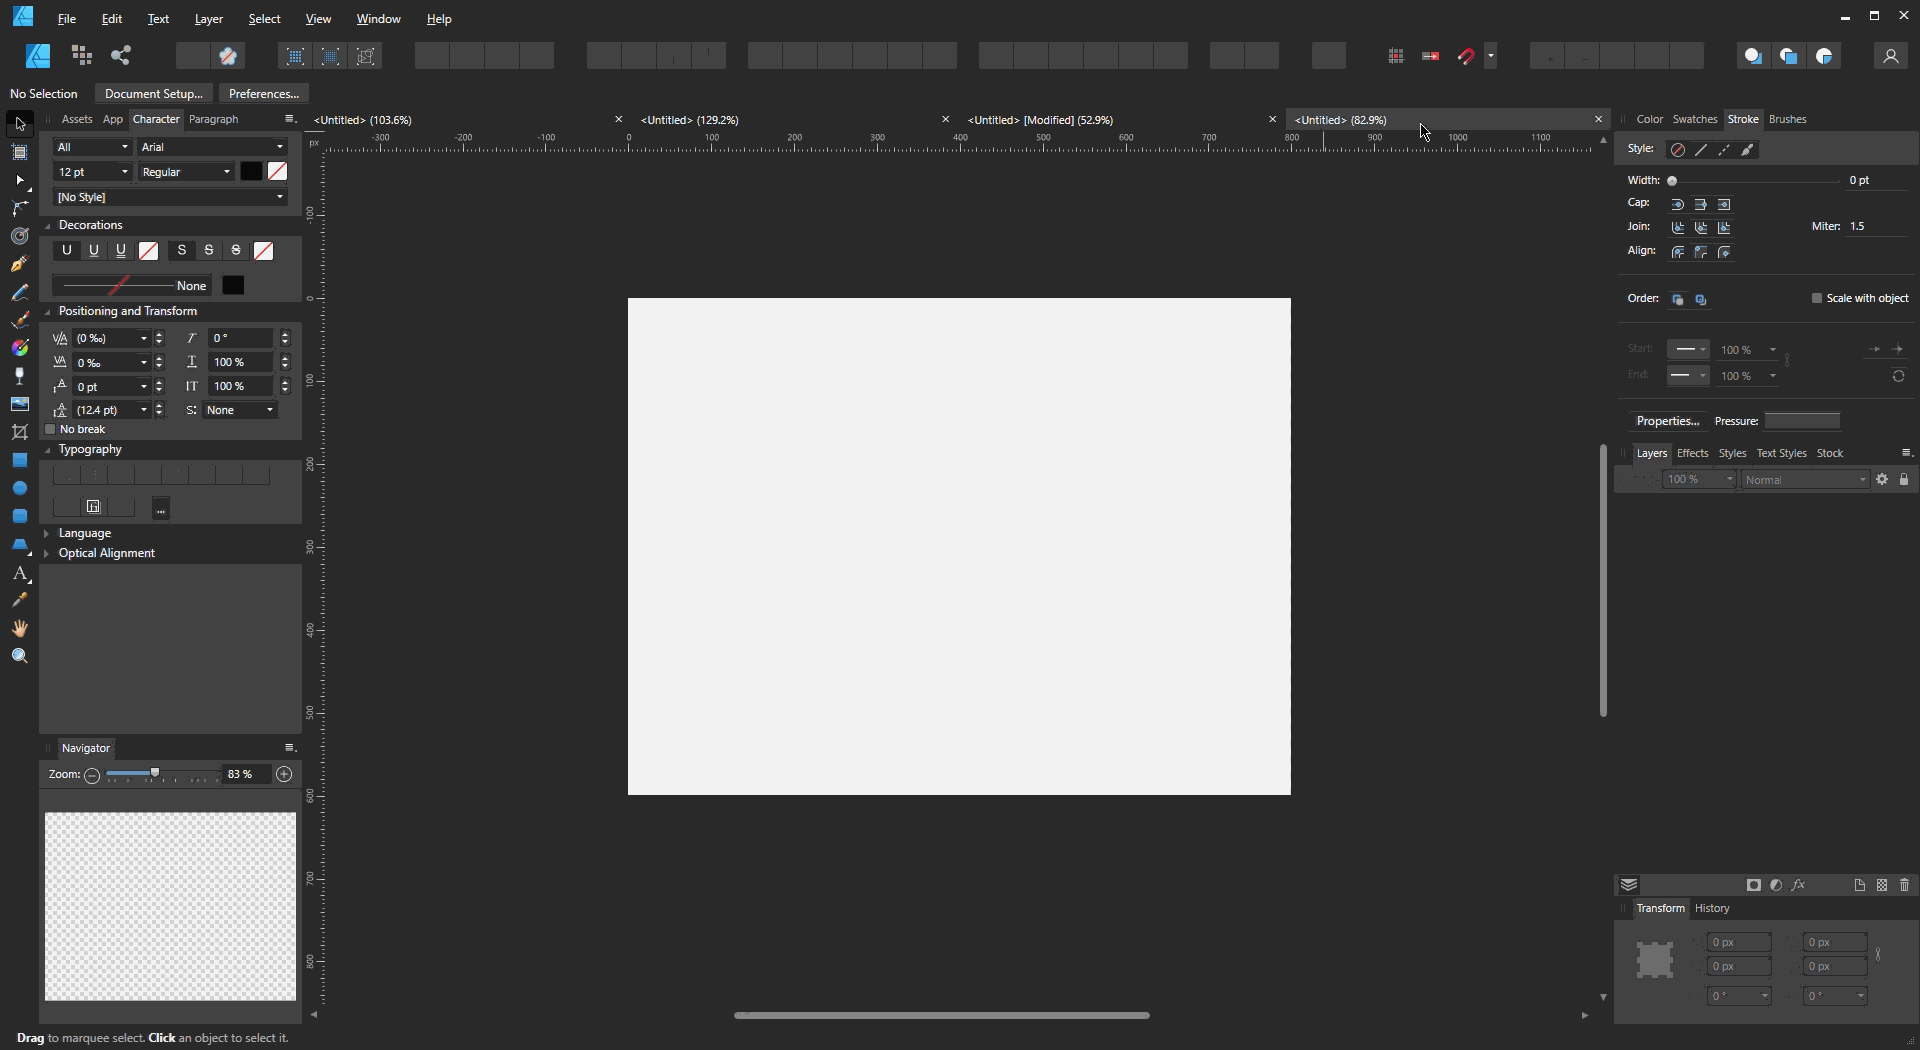Select the Color Picker eyedropper tool
The image size is (1920, 1050).
(20, 601)
